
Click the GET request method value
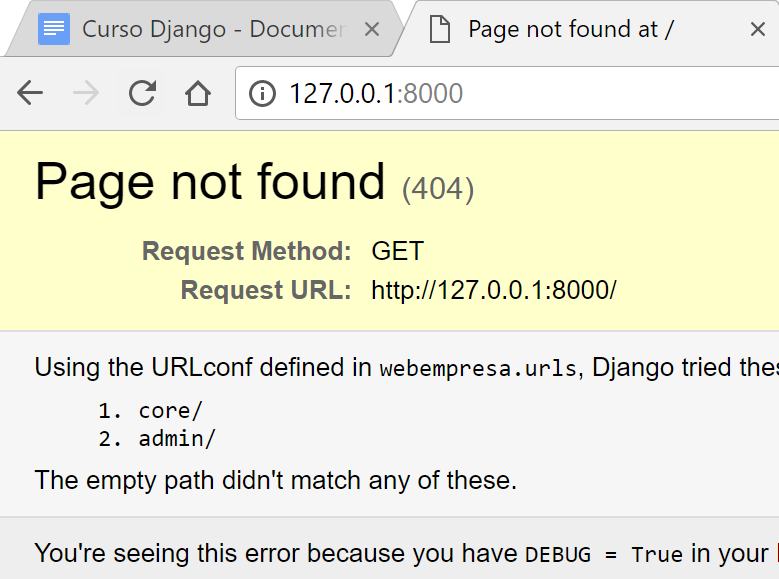click(x=397, y=250)
